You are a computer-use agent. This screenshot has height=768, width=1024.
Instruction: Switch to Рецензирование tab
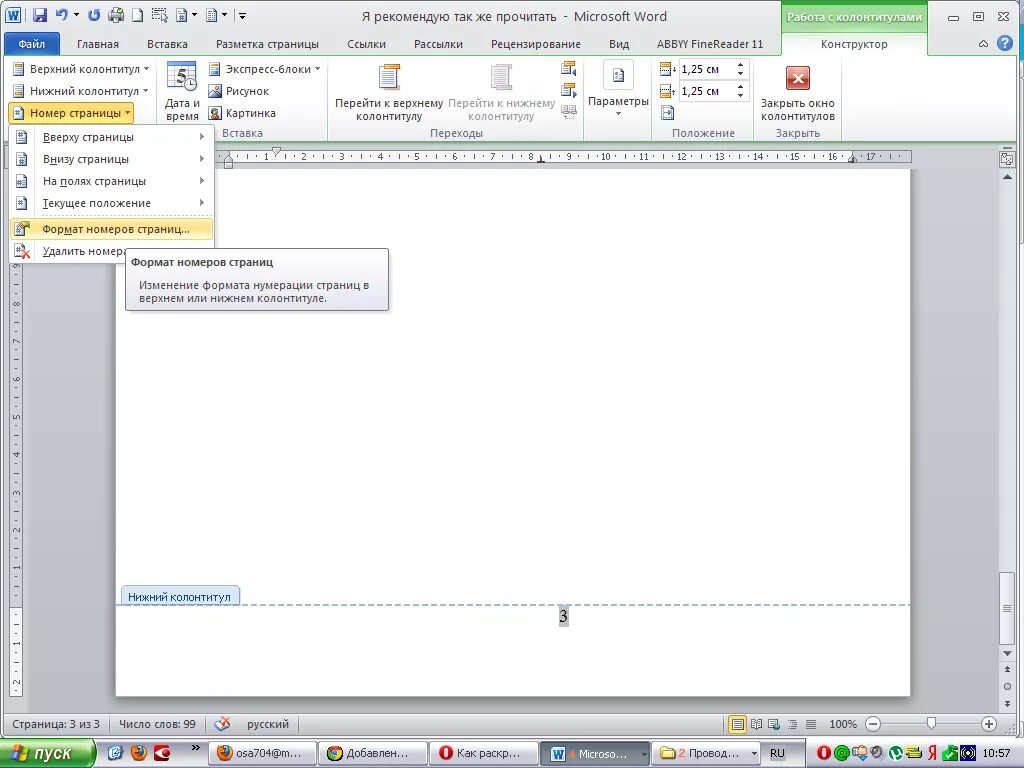536,44
